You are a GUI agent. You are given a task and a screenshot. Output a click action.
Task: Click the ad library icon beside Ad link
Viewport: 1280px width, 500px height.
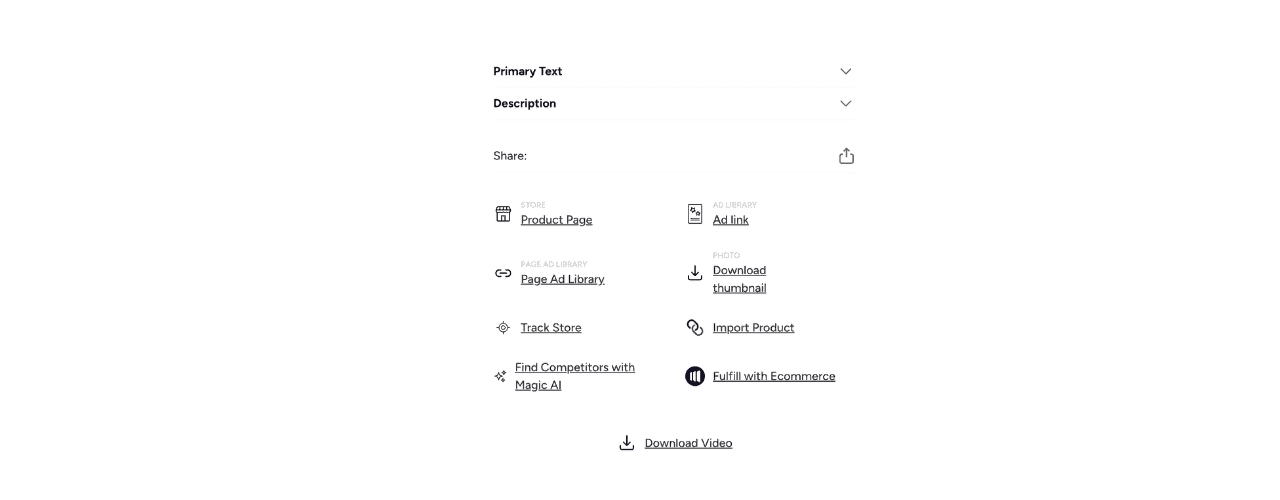click(x=695, y=214)
